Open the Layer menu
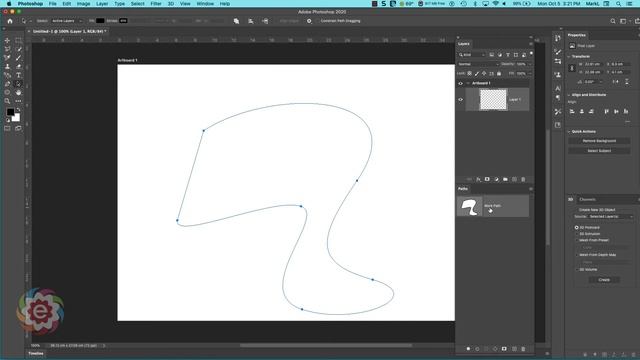 click(x=102, y=4)
